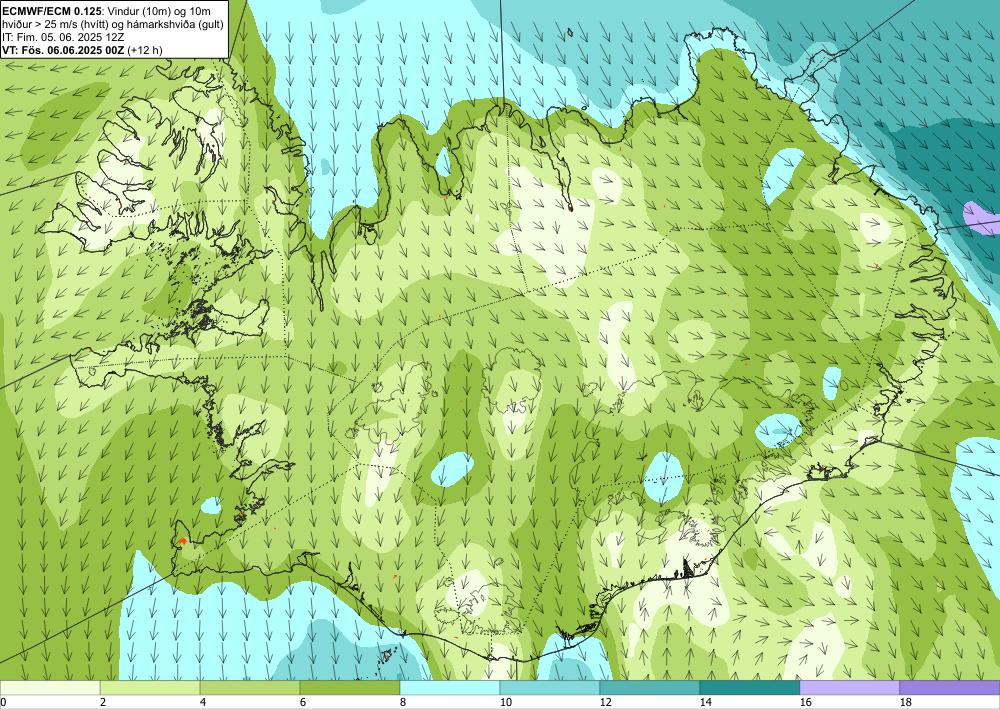1000x709 pixels.
Task: Click the light green 2–4 m/s legend swatch
Action: (x=150, y=687)
